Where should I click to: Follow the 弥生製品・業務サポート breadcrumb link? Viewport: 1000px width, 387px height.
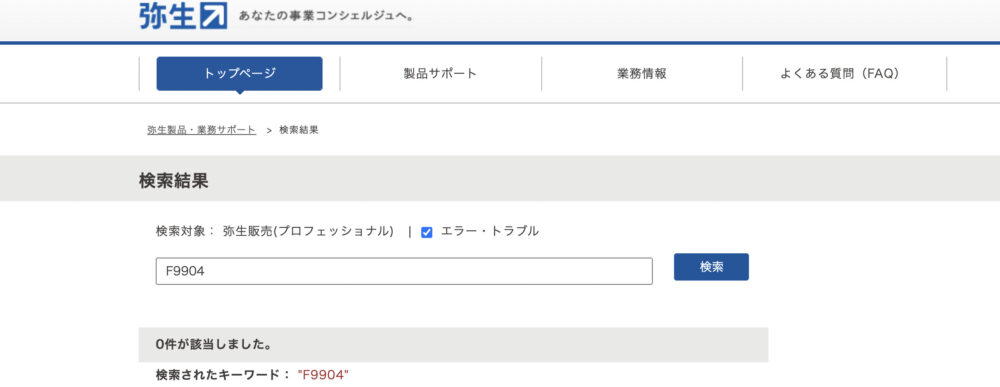[x=202, y=130]
